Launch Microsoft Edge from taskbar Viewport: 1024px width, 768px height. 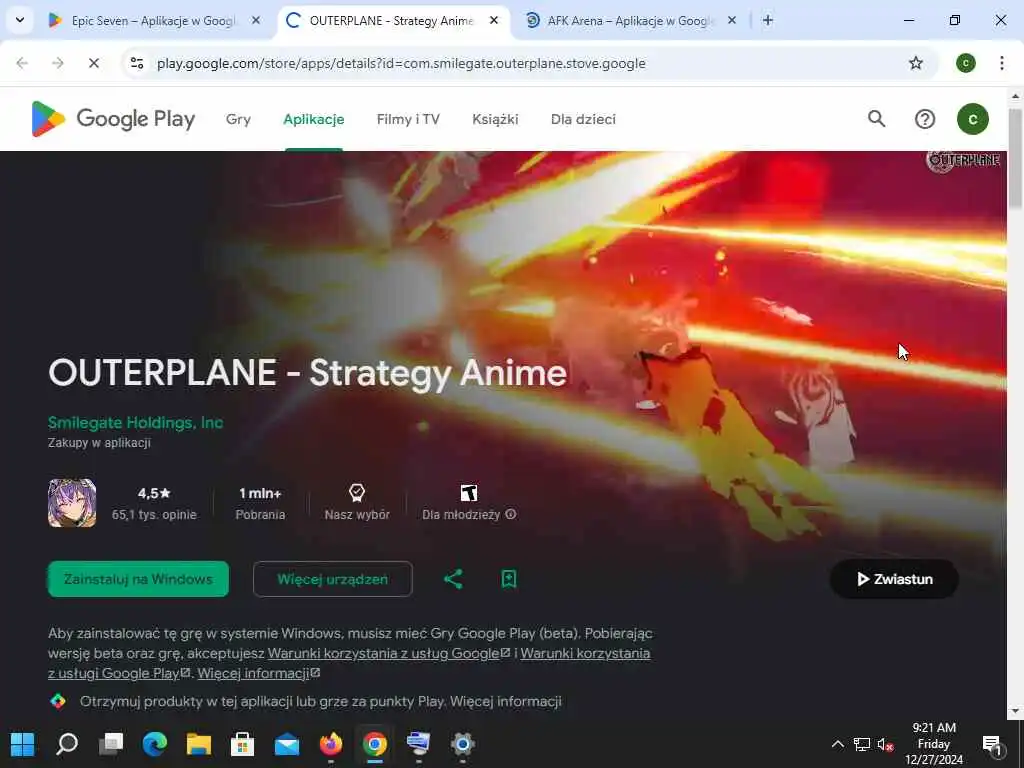[x=155, y=744]
